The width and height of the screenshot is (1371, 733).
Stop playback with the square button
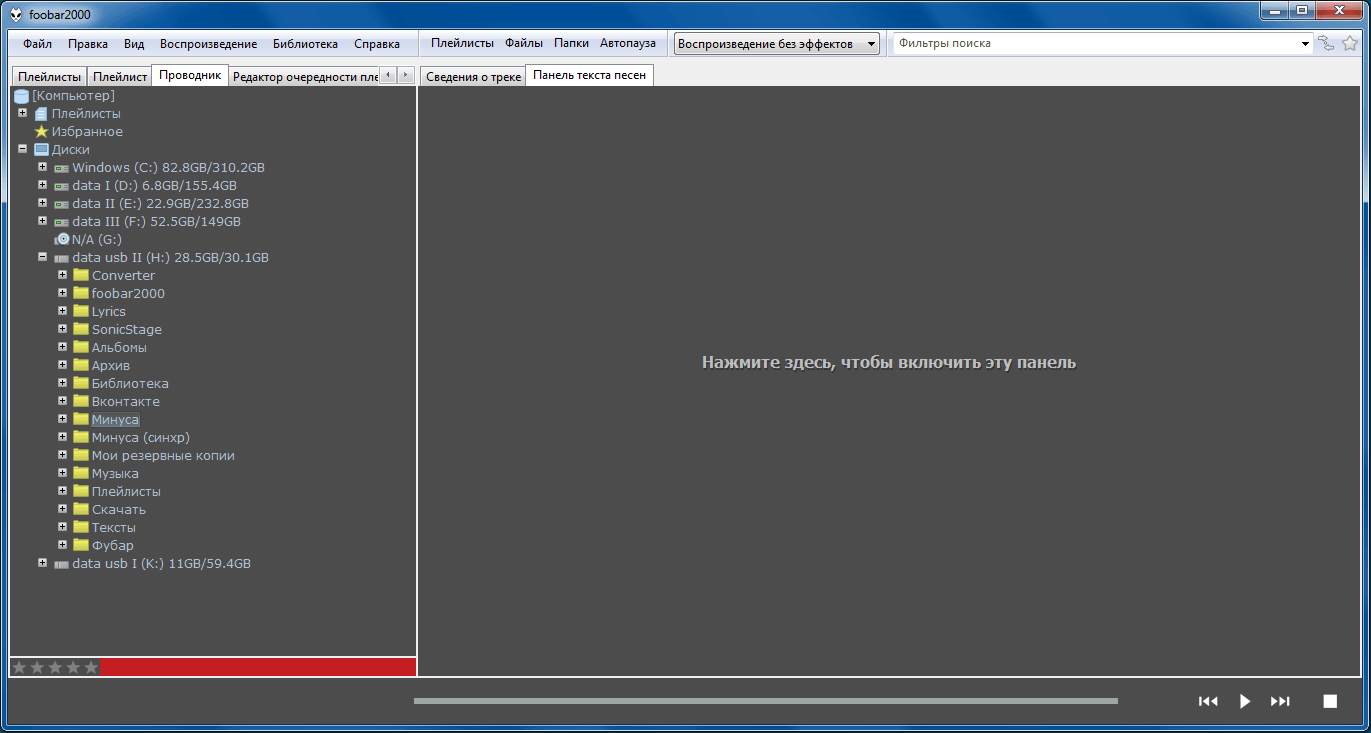(1330, 701)
